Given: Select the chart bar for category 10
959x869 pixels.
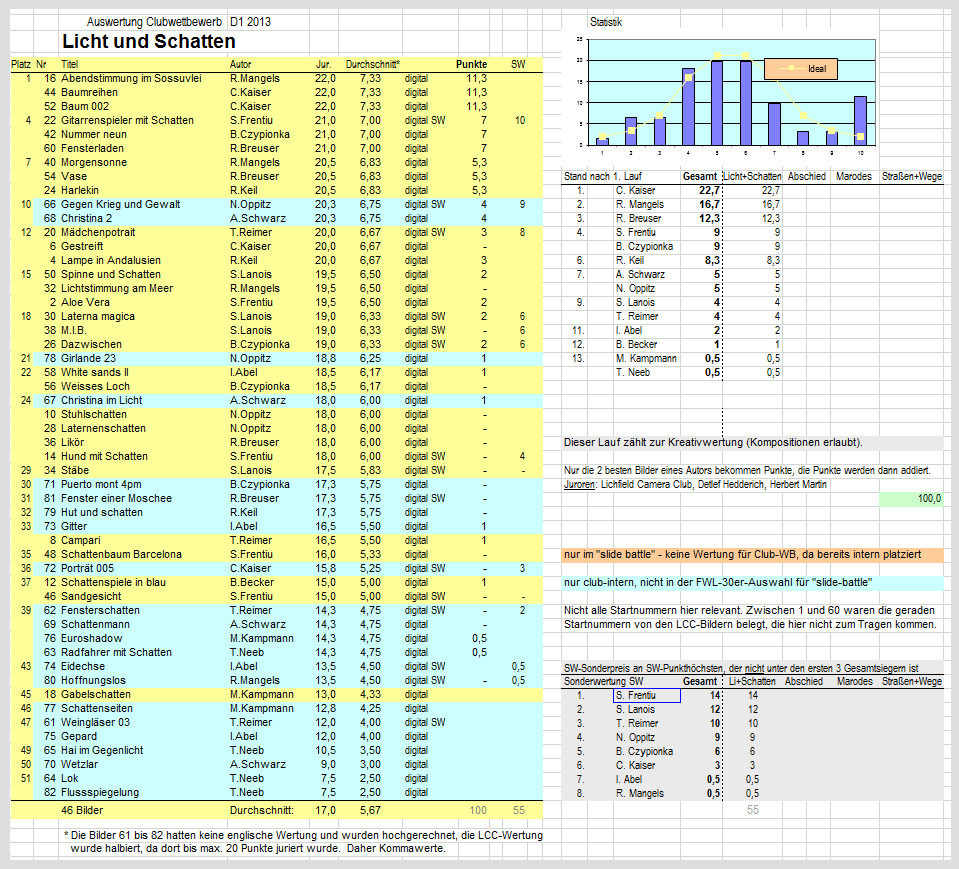Looking at the screenshot, I should coord(860,121).
